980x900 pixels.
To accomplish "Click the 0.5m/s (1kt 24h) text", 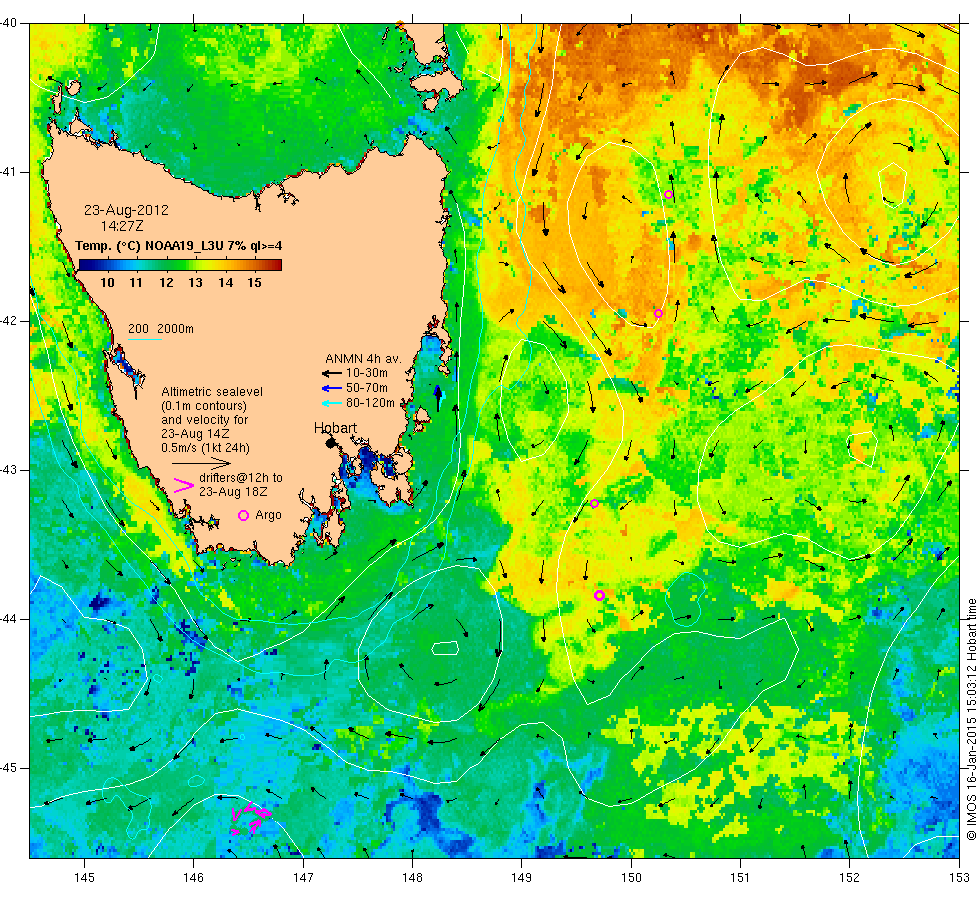I will pyautogui.click(x=205, y=448).
